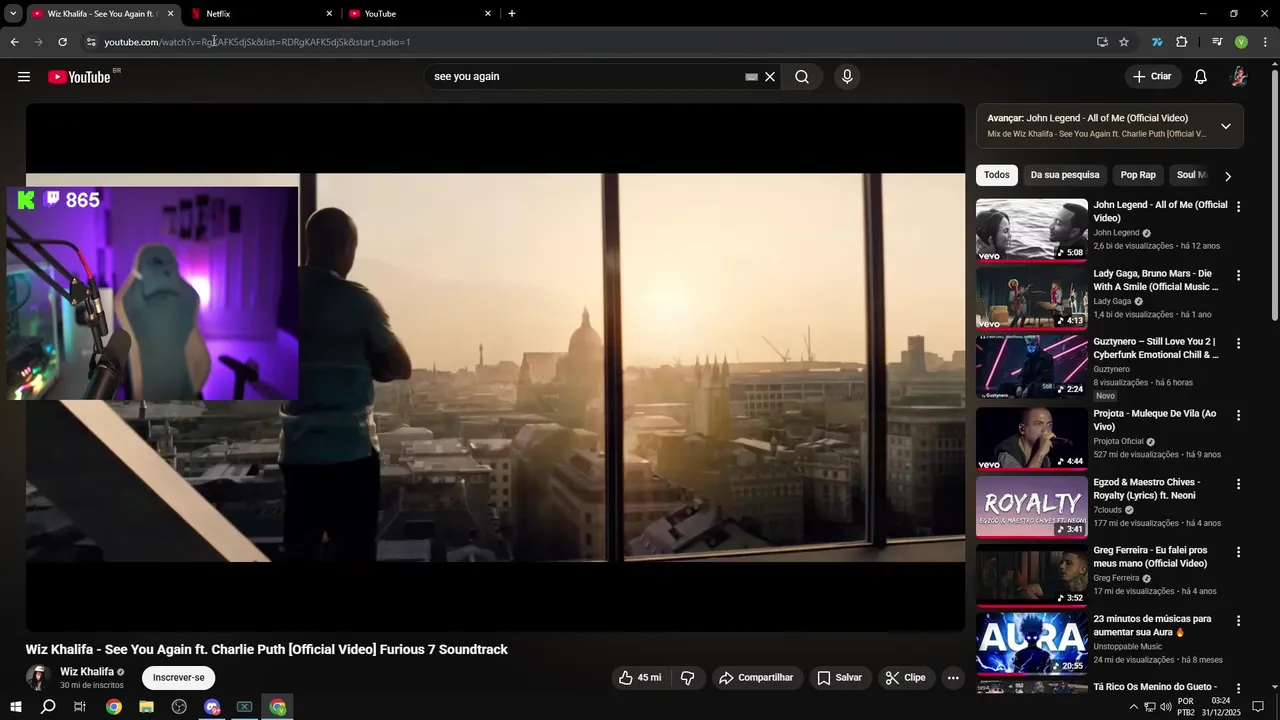Open system volume icon in tray

point(1165,707)
